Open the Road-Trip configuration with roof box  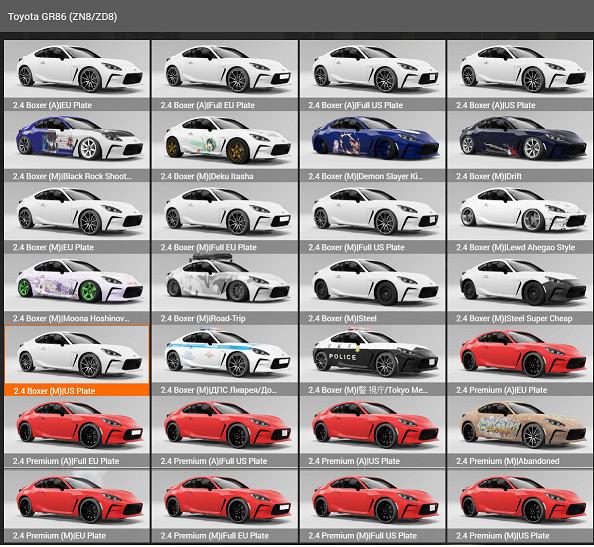pyautogui.click(x=225, y=289)
